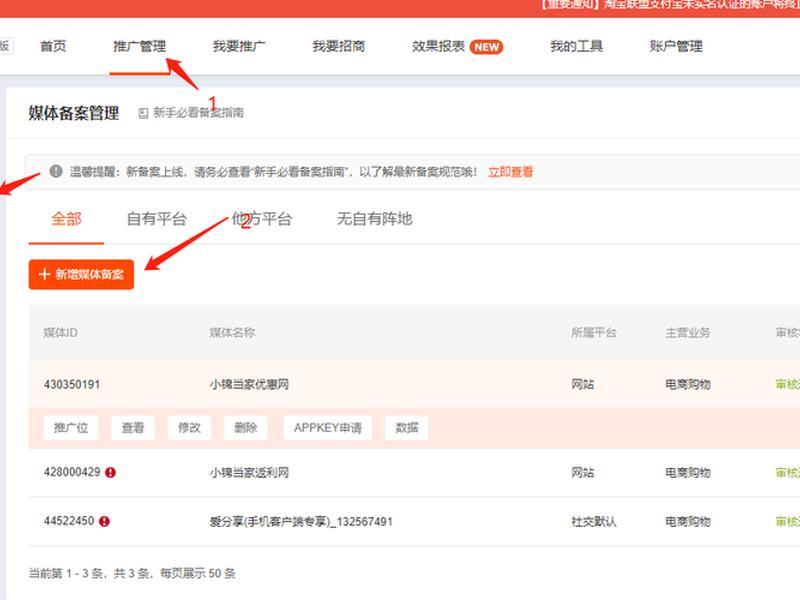Click the APPKEY申请 button
This screenshot has width=800, height=600.
pos(328,428)
